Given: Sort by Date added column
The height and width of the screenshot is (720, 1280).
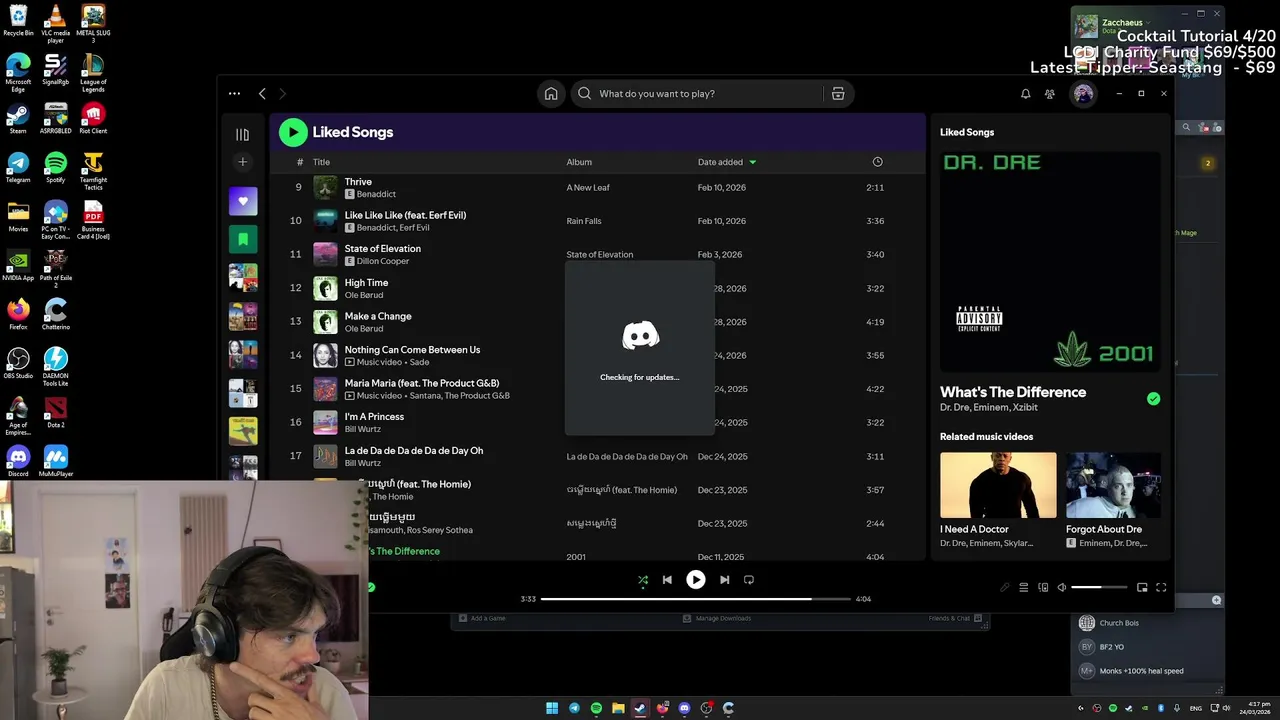Looking at the screenshot, I should pos(727,162).
